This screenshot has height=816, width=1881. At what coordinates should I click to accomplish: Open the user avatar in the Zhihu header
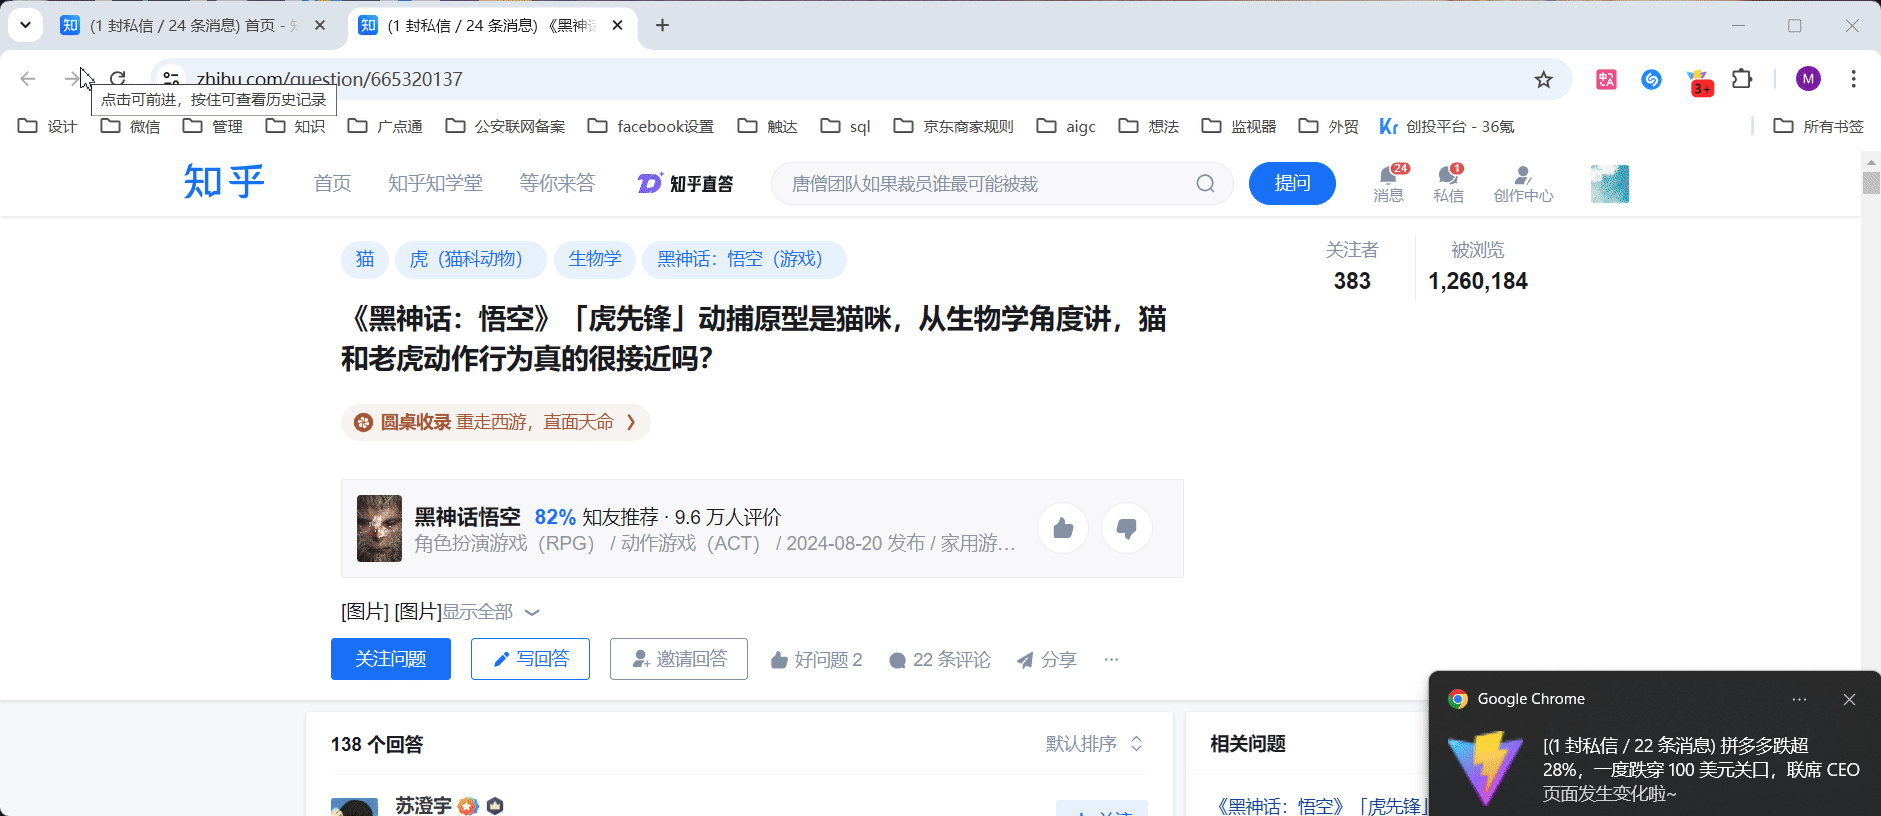coord(1610,184)
